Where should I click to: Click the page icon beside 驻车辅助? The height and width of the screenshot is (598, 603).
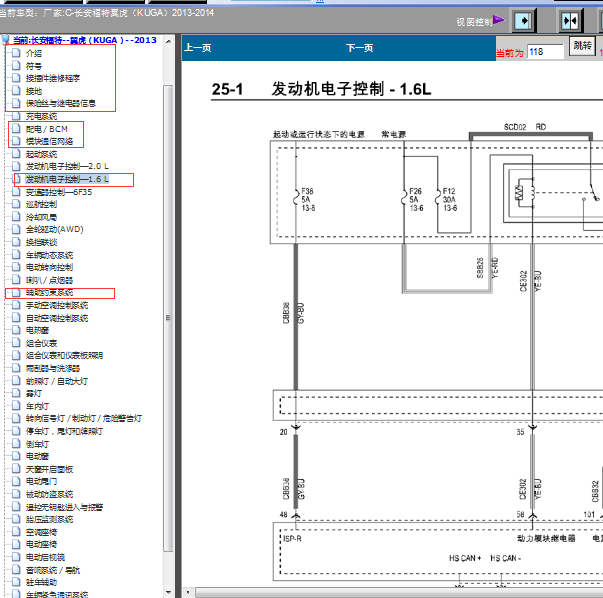click(16, 582)
